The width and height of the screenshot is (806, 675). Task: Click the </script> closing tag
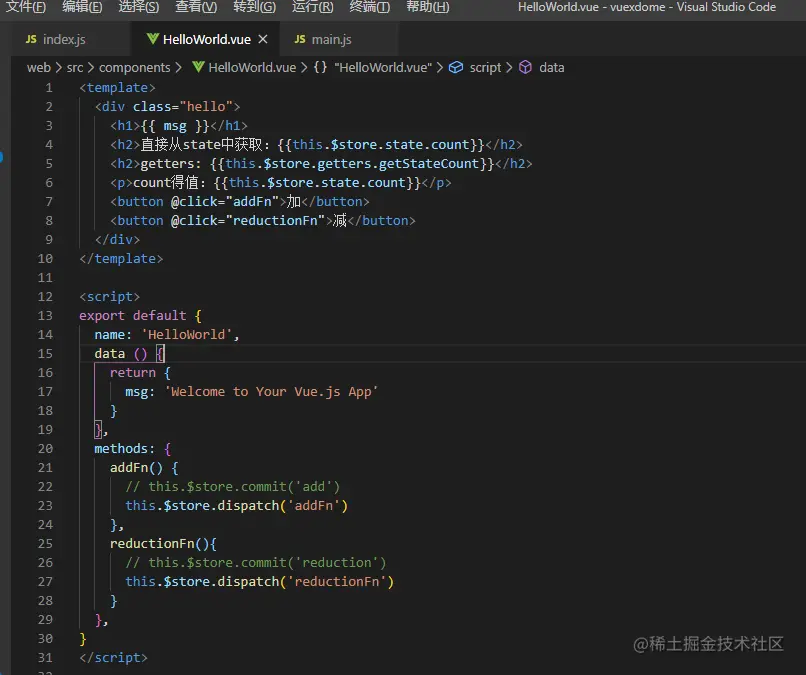tap(114, 658)
